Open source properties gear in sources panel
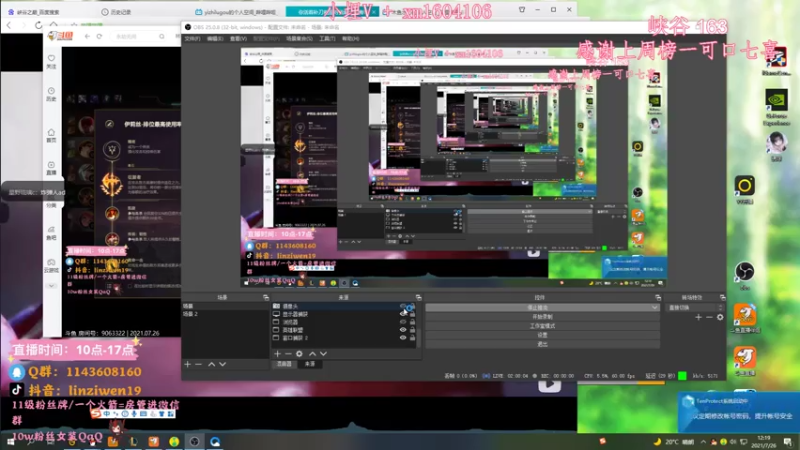800x450 pixels. click(x=299, y=354)
